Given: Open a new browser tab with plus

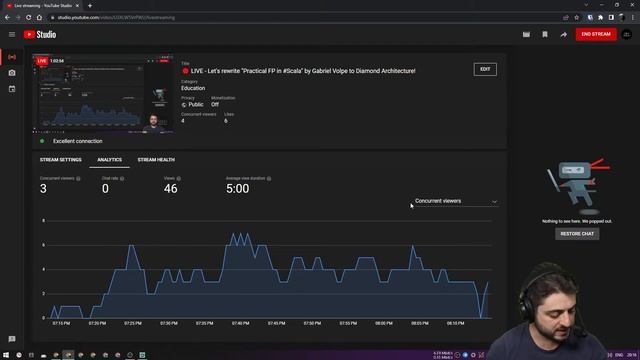Looking at the screenshot, I should click(90, 6).
